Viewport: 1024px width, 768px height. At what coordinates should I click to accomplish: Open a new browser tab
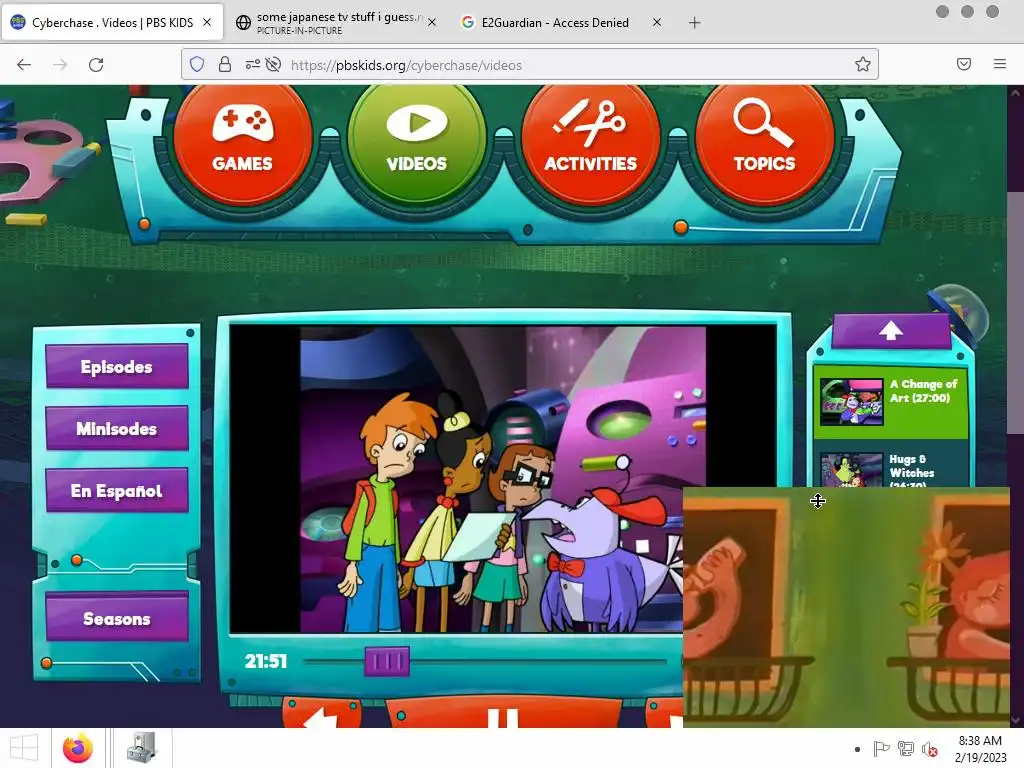click(x=694, y=23)
